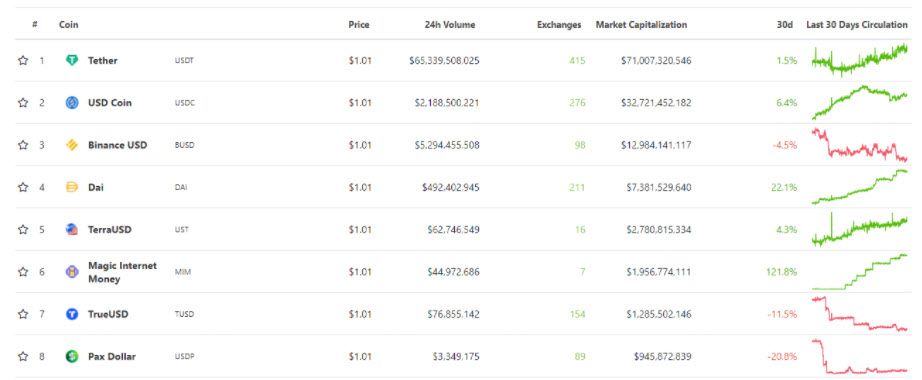This screenshot has width=922, height=380.
Task: Click the Pax Dollar logo icon
Action: [72, 356]
